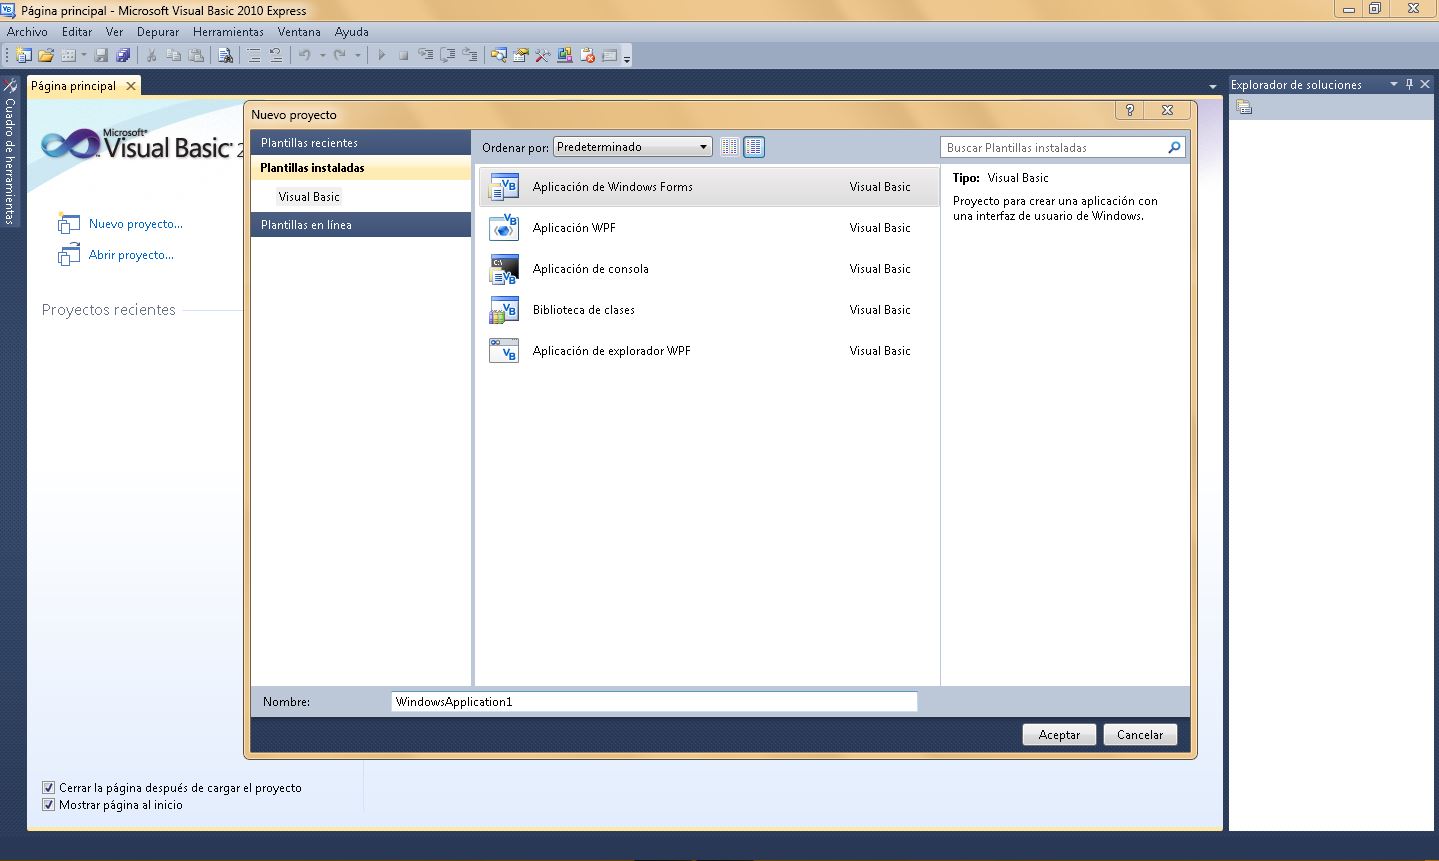Click Error List icon with red X
This screenshot has height=861, width=1439.
pyautogui.click(x=587, y=56)
